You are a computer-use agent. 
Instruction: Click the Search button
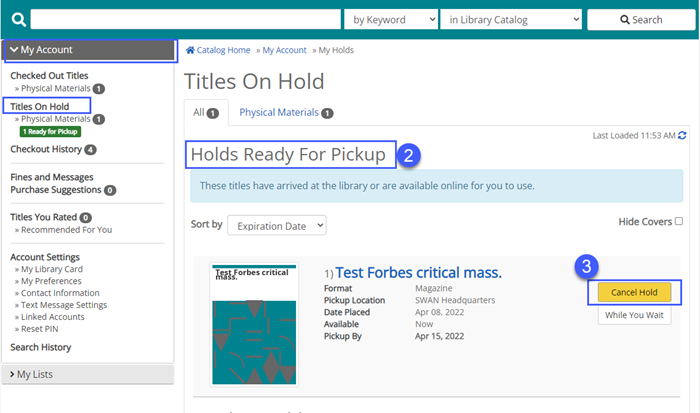click(641, 20)
